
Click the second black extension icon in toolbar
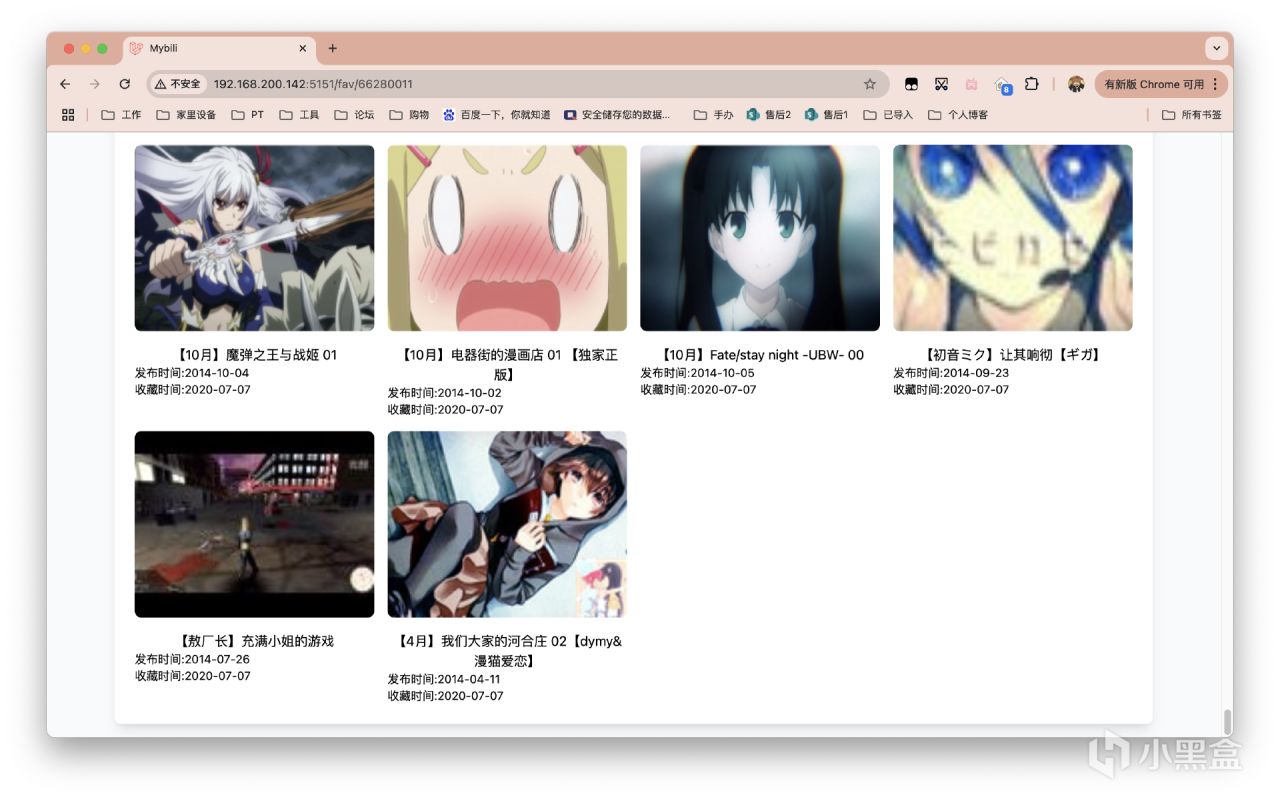(x=941, y=84)
